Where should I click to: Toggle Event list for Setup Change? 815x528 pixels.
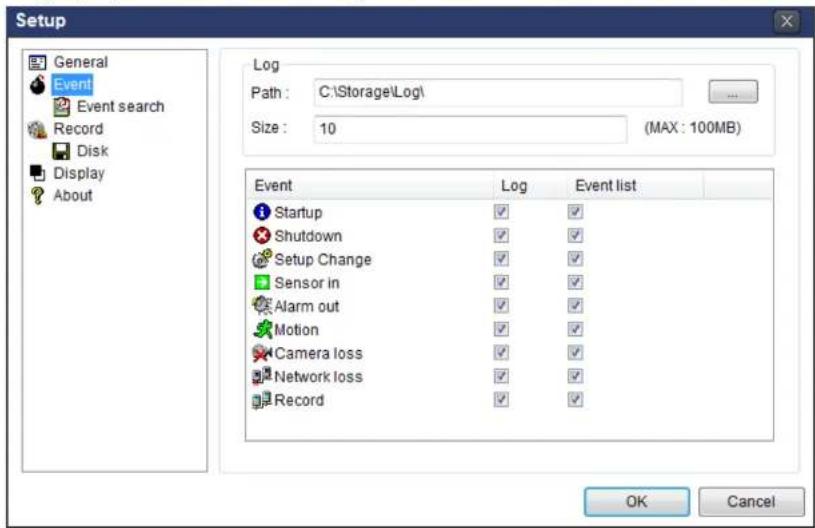pos(575,259)
